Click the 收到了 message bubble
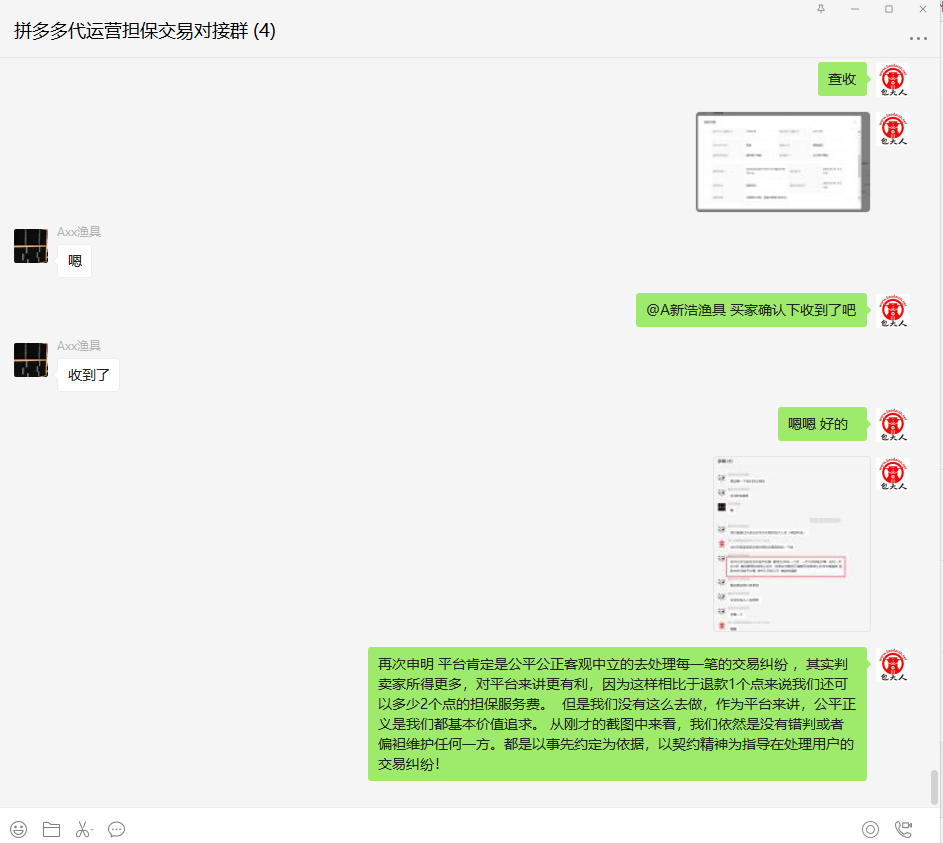 tap(88, 376)
